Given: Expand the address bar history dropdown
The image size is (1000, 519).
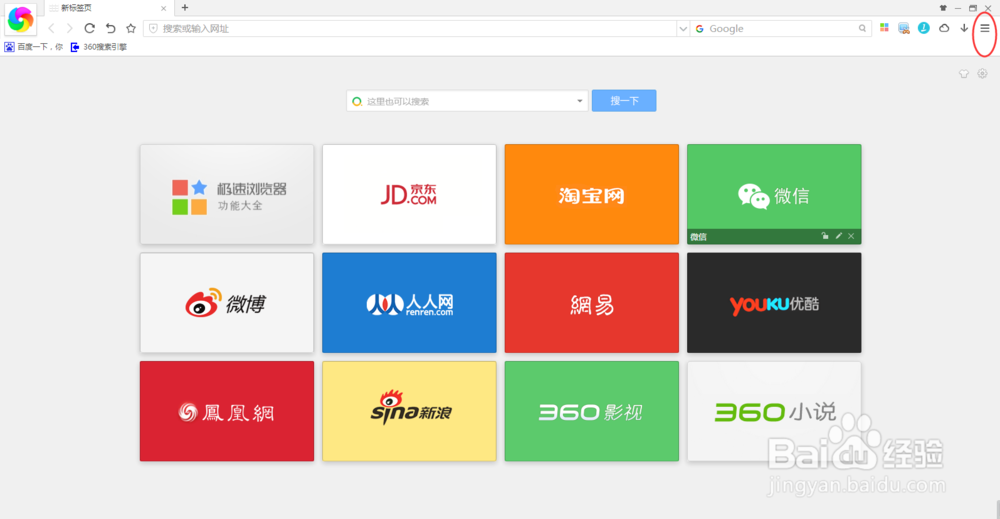Looking at the screenshot, I should [683, 29].
